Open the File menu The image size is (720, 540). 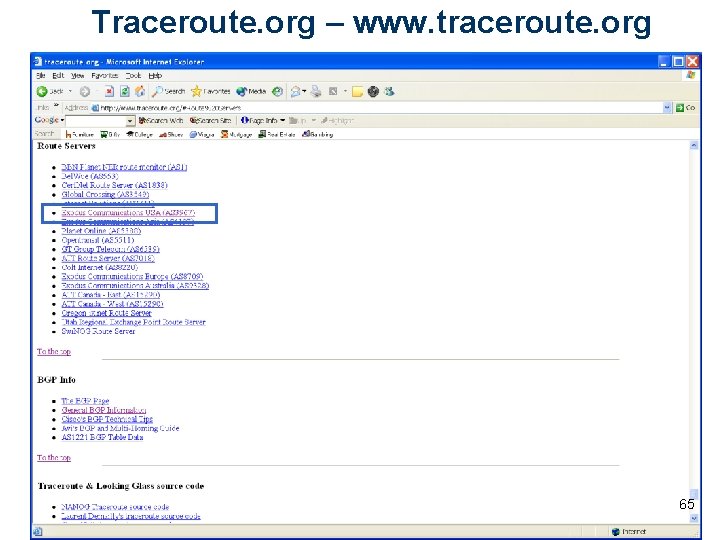[41, 75]
